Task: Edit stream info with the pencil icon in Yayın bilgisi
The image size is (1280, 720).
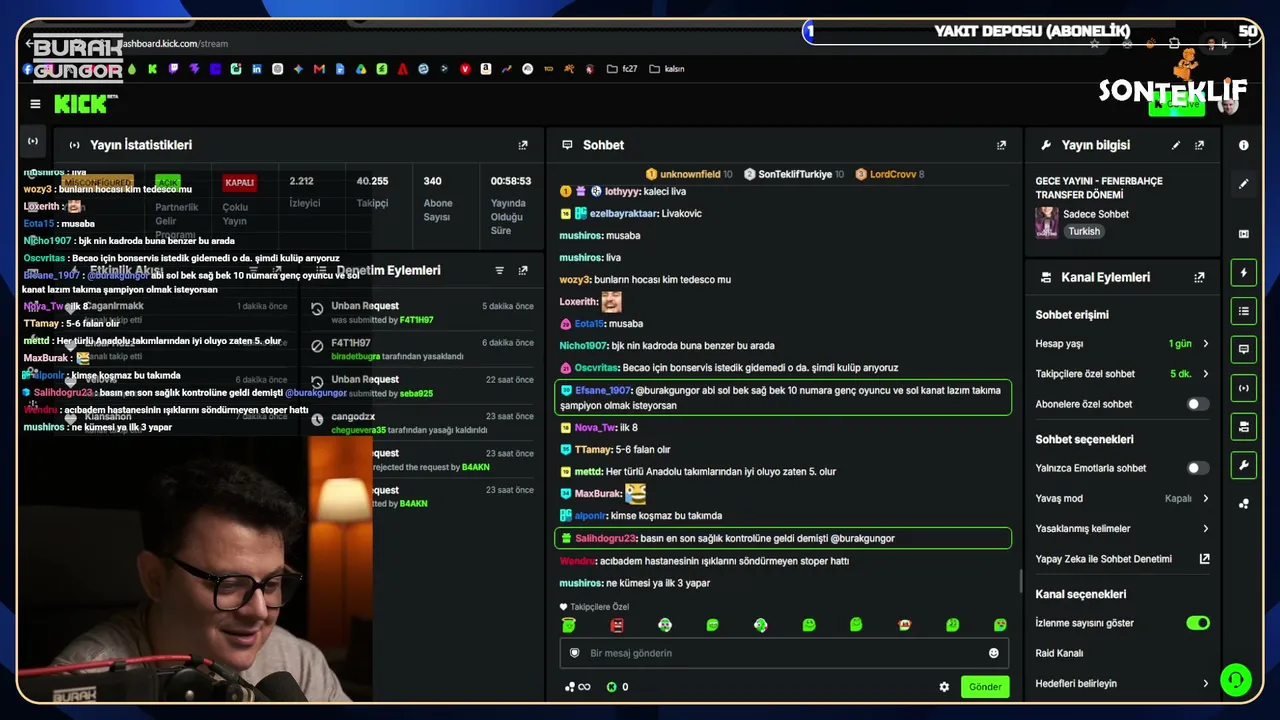Action: pos(1176,145)
